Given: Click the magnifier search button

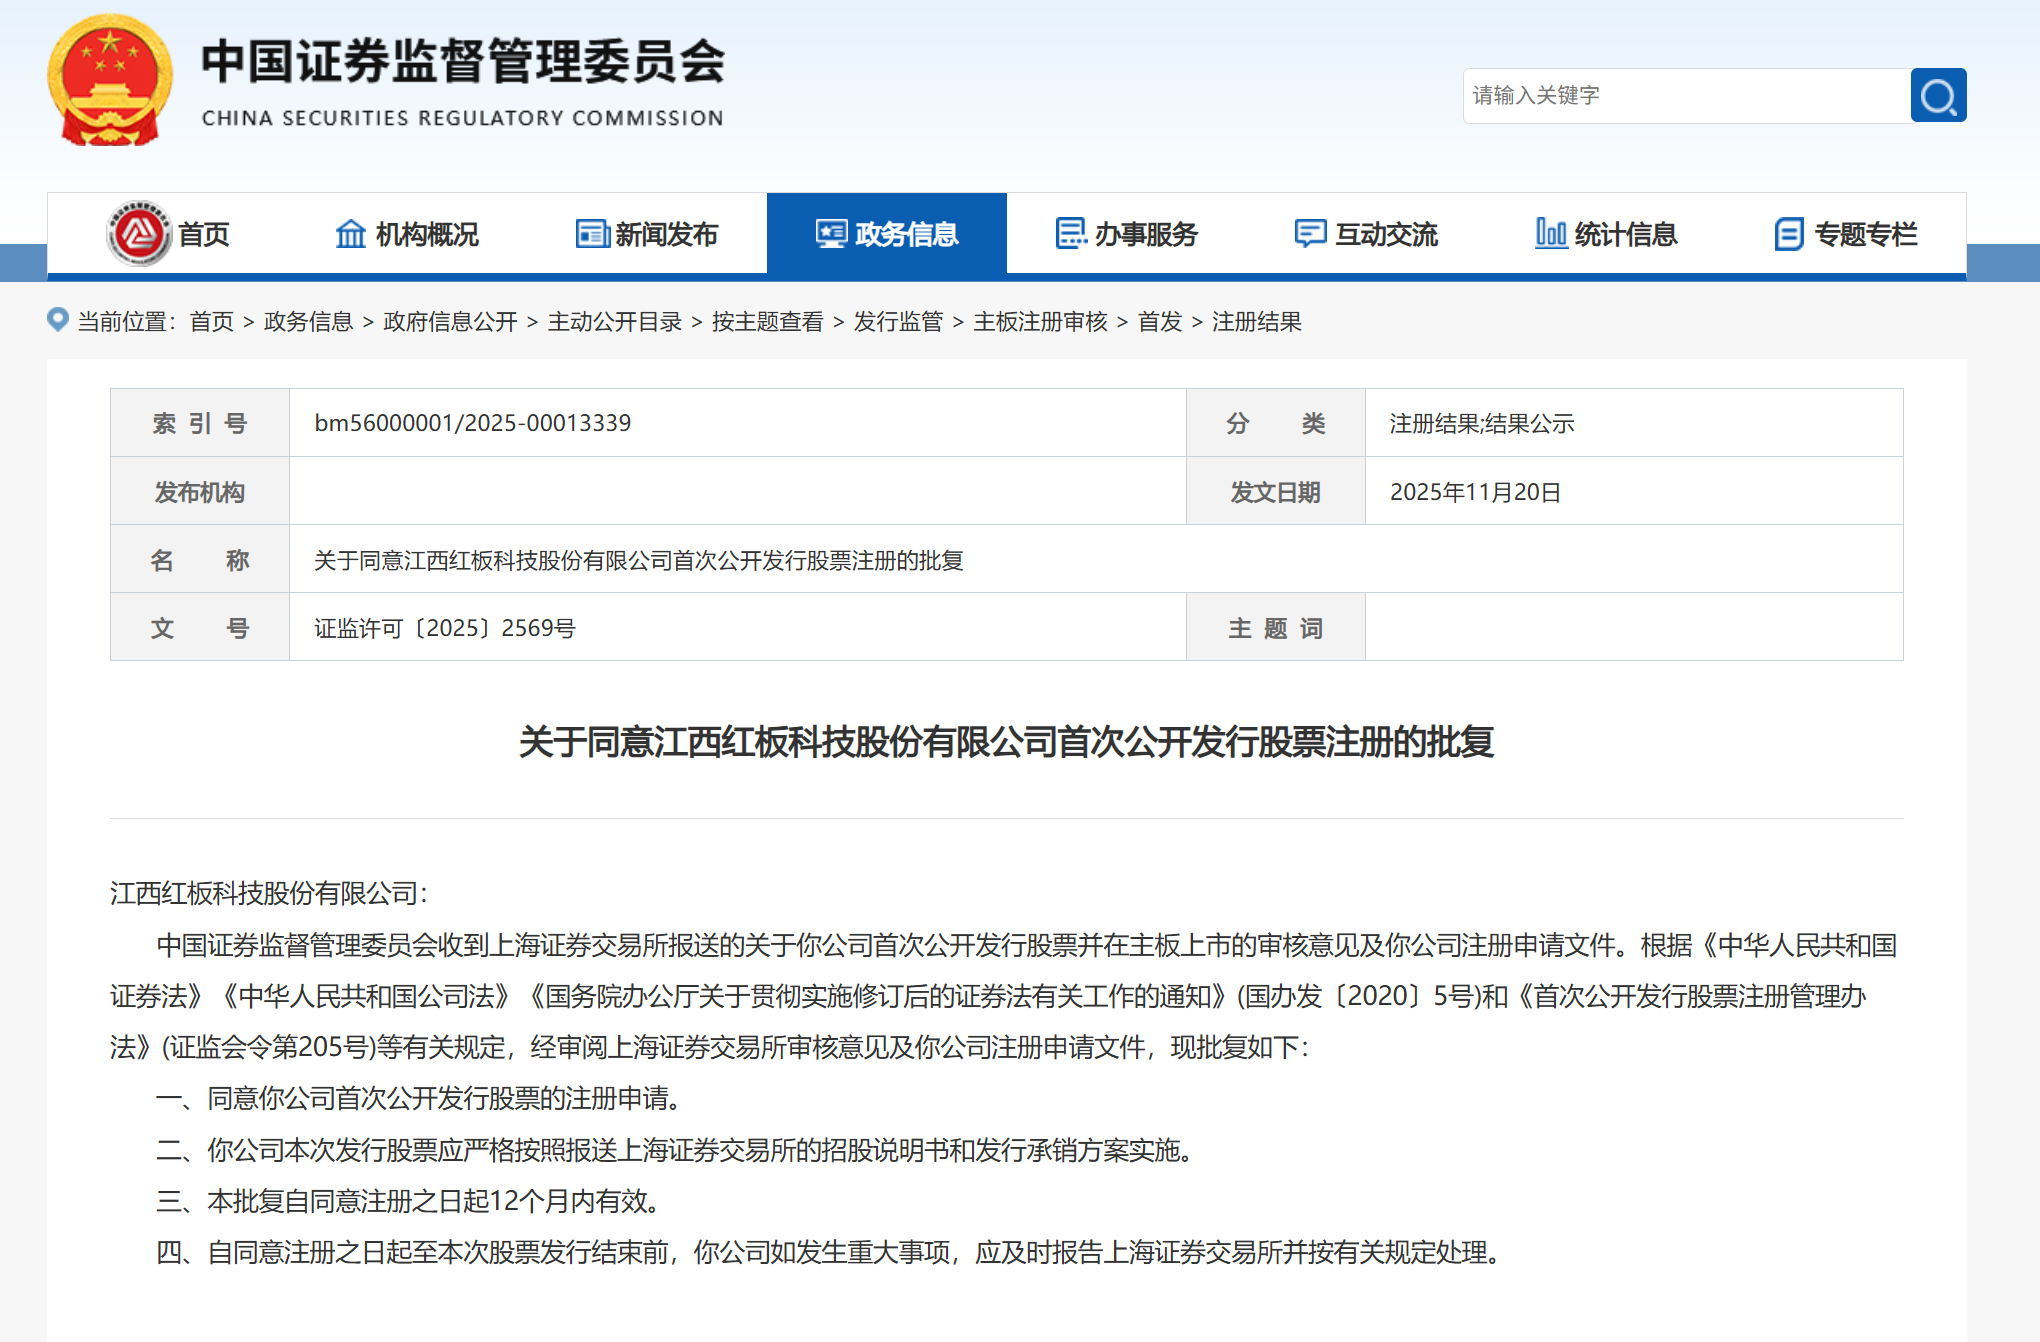Looking at the screenshot, I should 1937,96.
